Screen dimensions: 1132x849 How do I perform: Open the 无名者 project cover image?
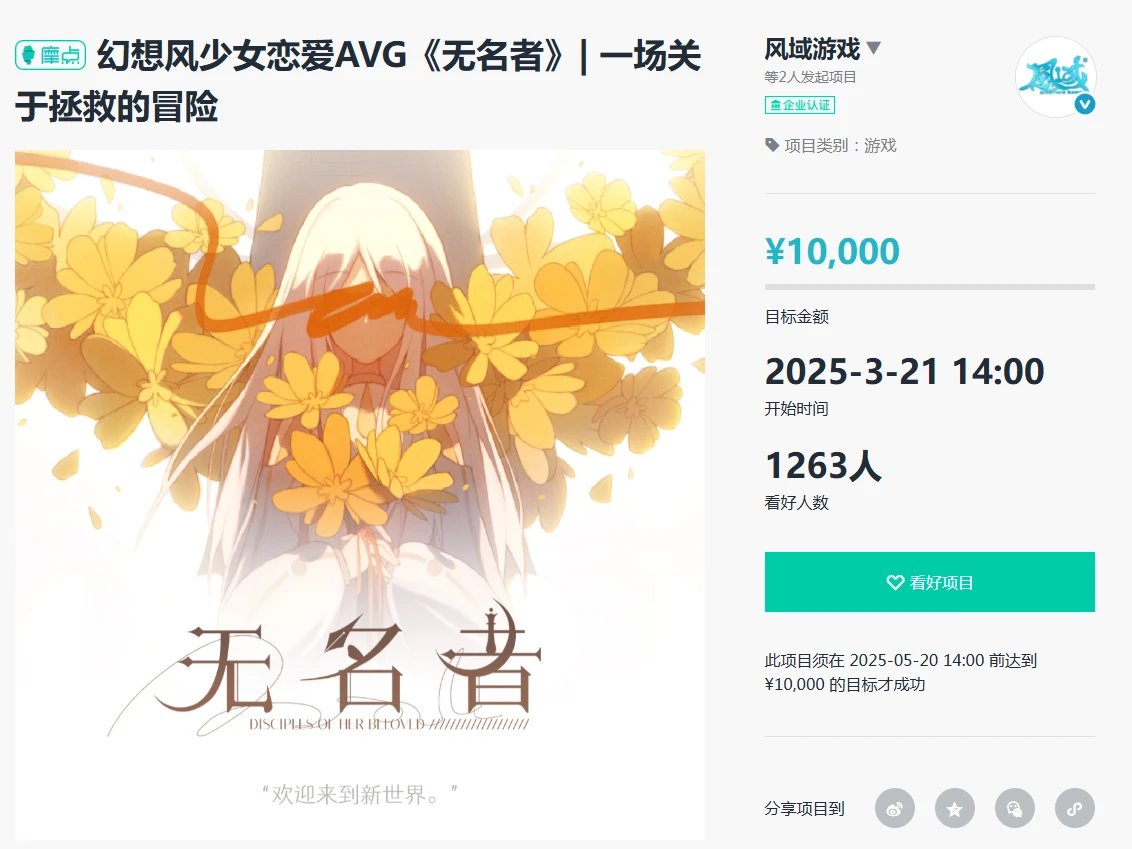point(360,495)
